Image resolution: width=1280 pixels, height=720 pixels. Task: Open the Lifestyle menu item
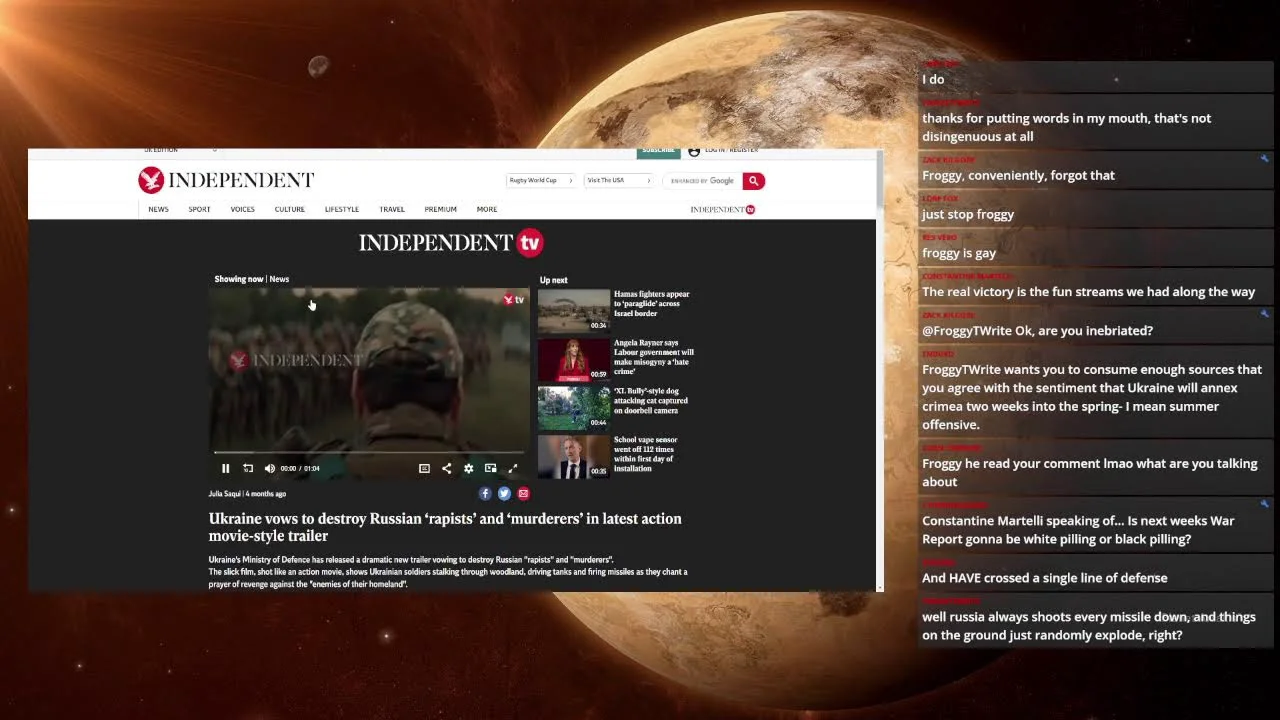point(341,209)
